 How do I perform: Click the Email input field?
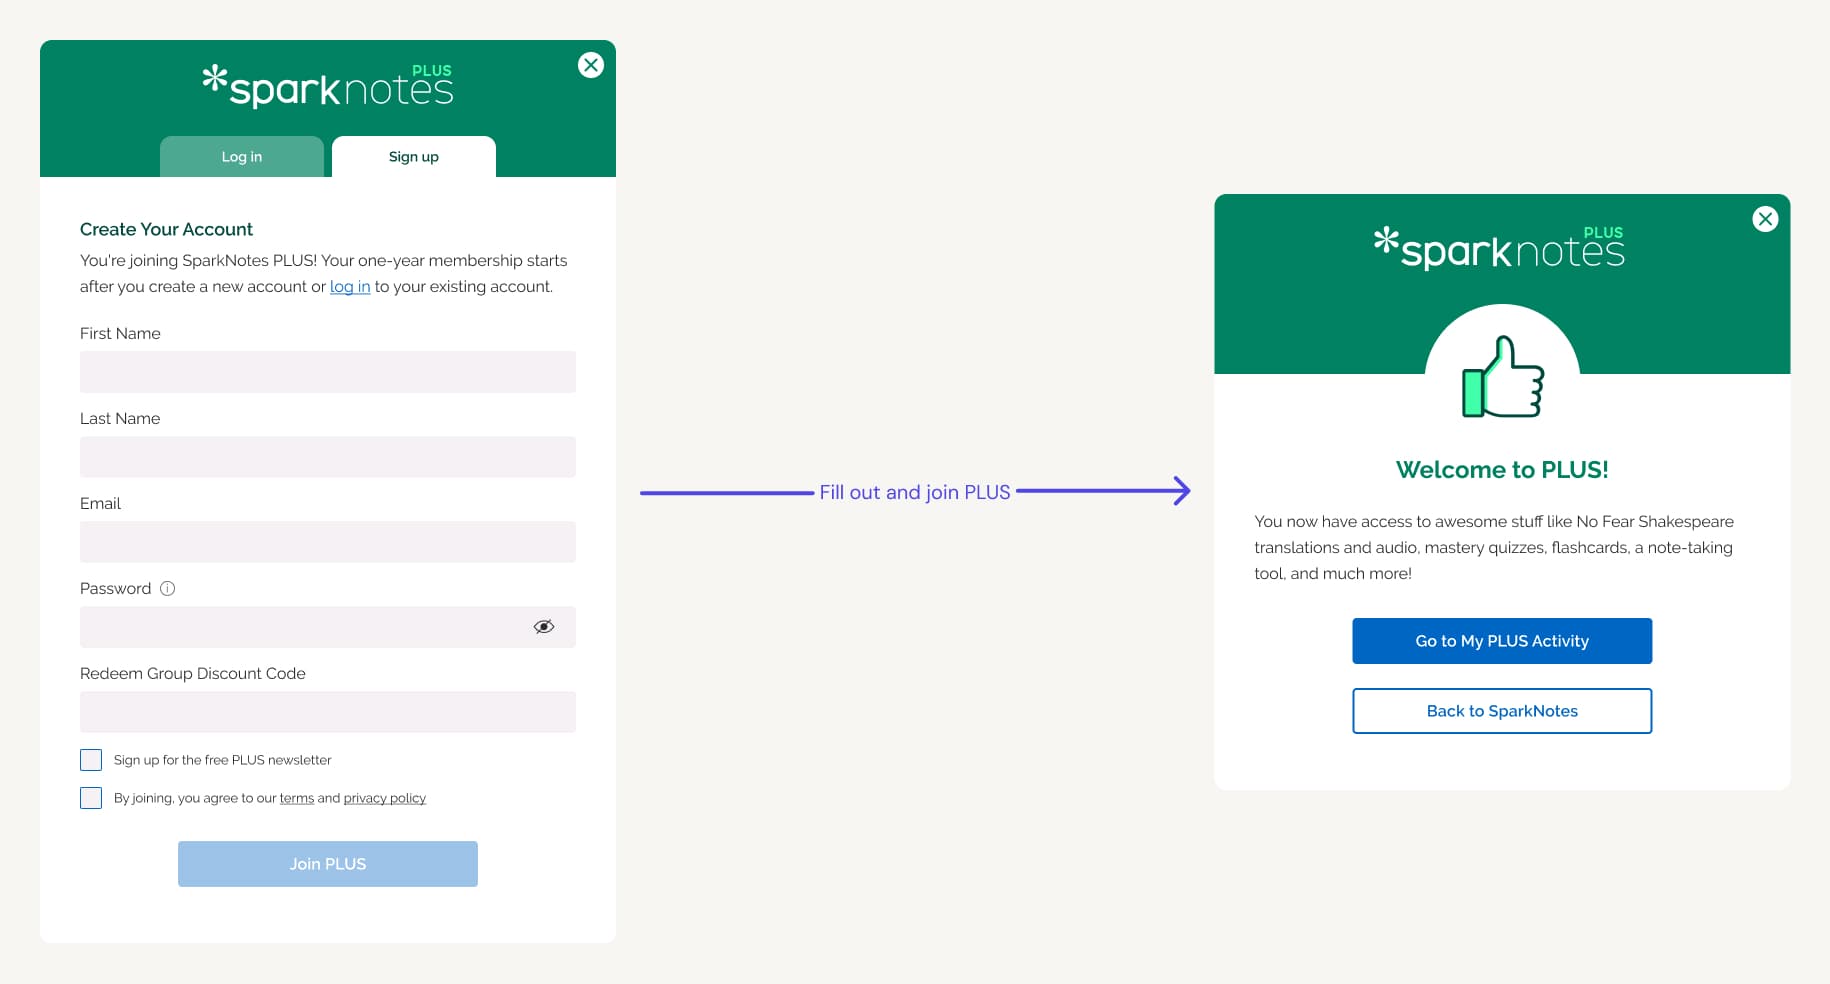[327, 541]
